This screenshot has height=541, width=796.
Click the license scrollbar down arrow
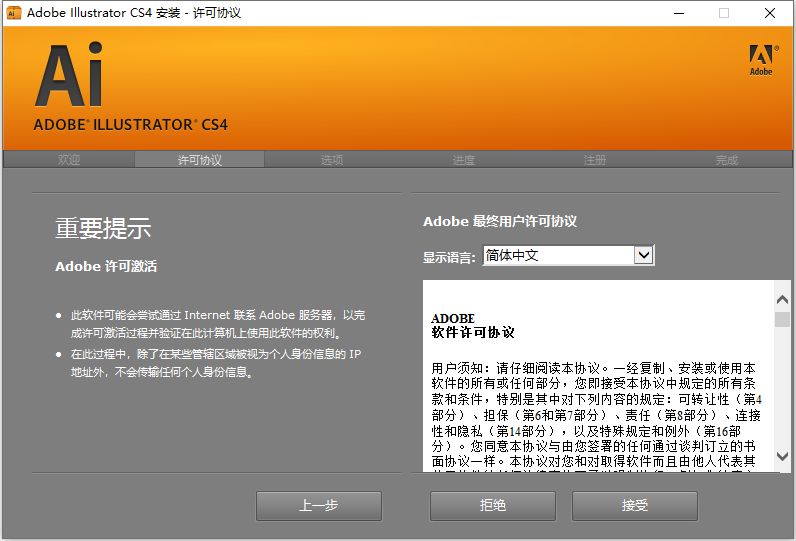click(x=782, y=456)
